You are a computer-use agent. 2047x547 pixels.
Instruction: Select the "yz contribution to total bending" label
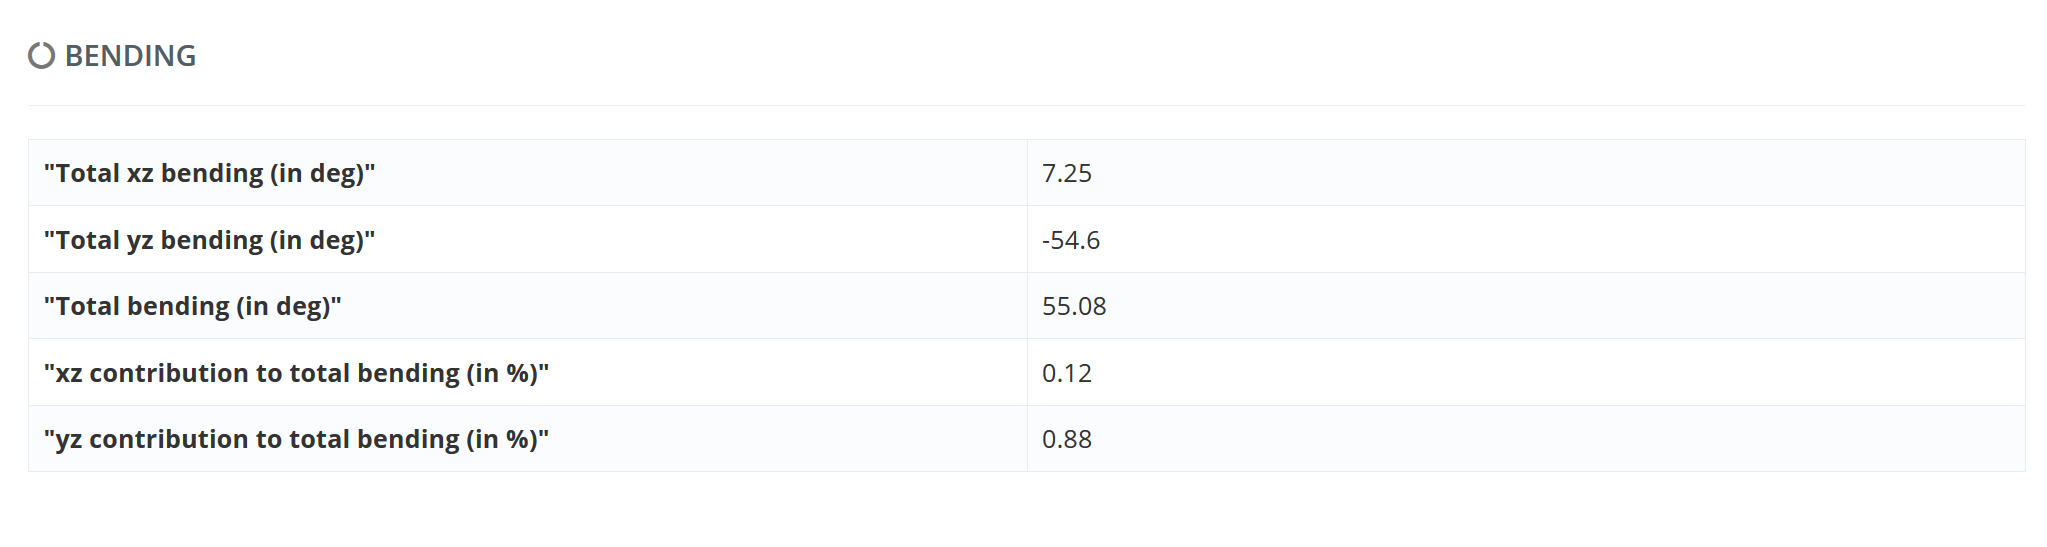coord(296,439)
